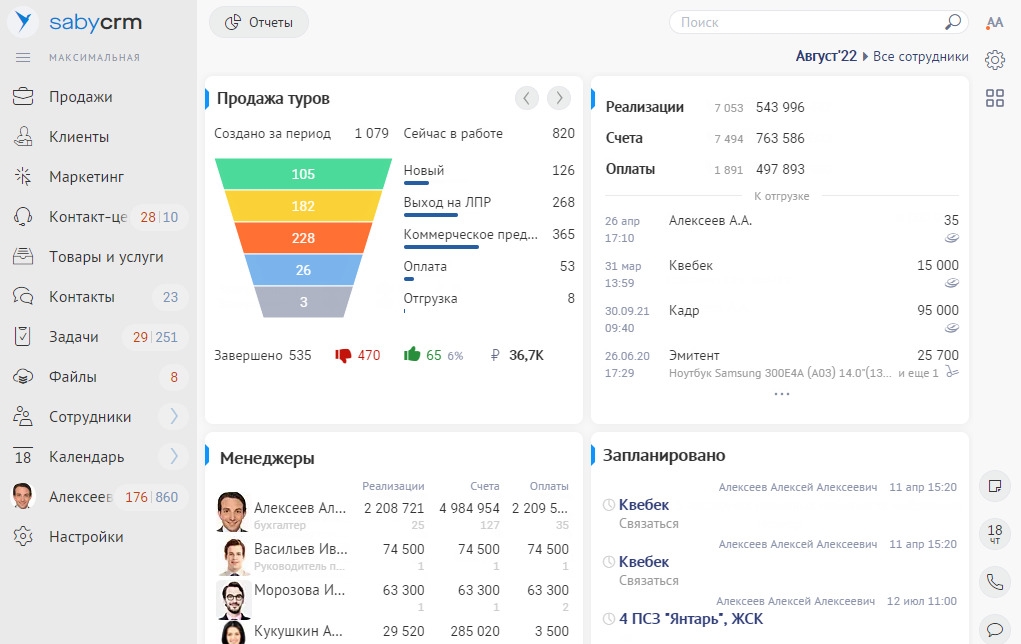This screenshot has width=1021, height=644.
Task: Open the phone calls icon on right panel
Action: (x=994, y=580)
